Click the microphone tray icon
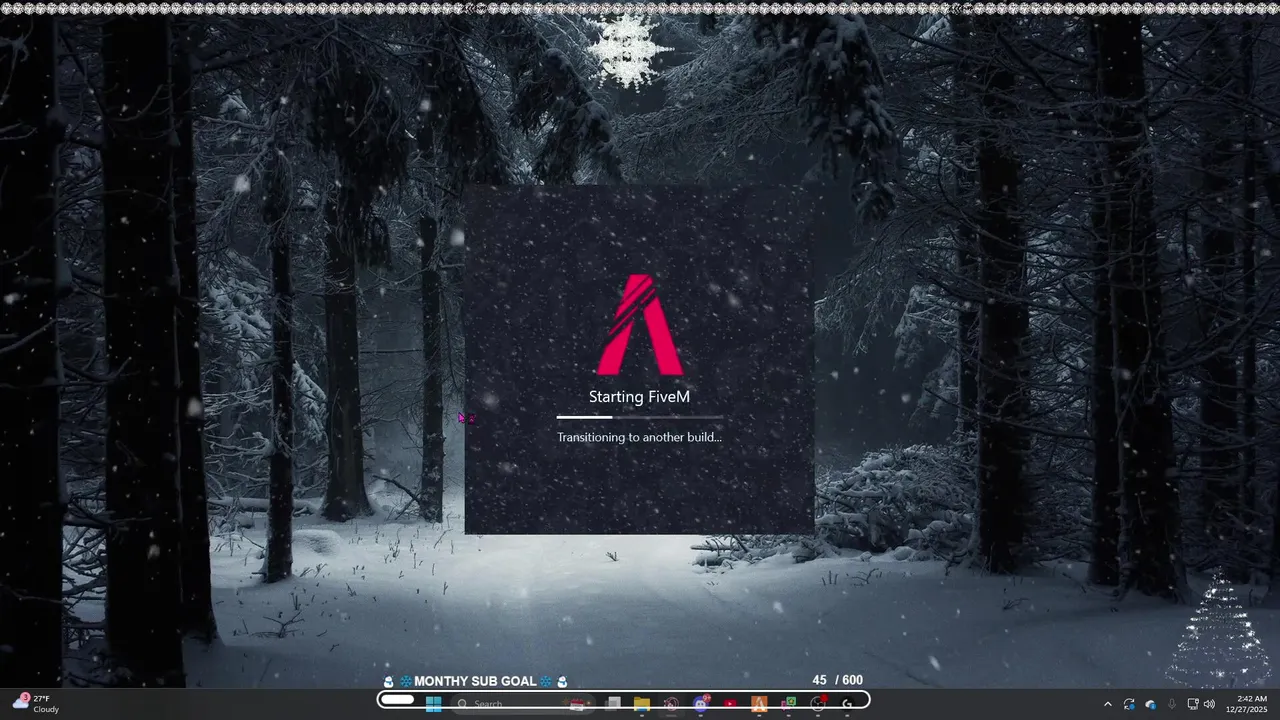Viewport: 1280px width, 720px height. tap(1171, 704)
